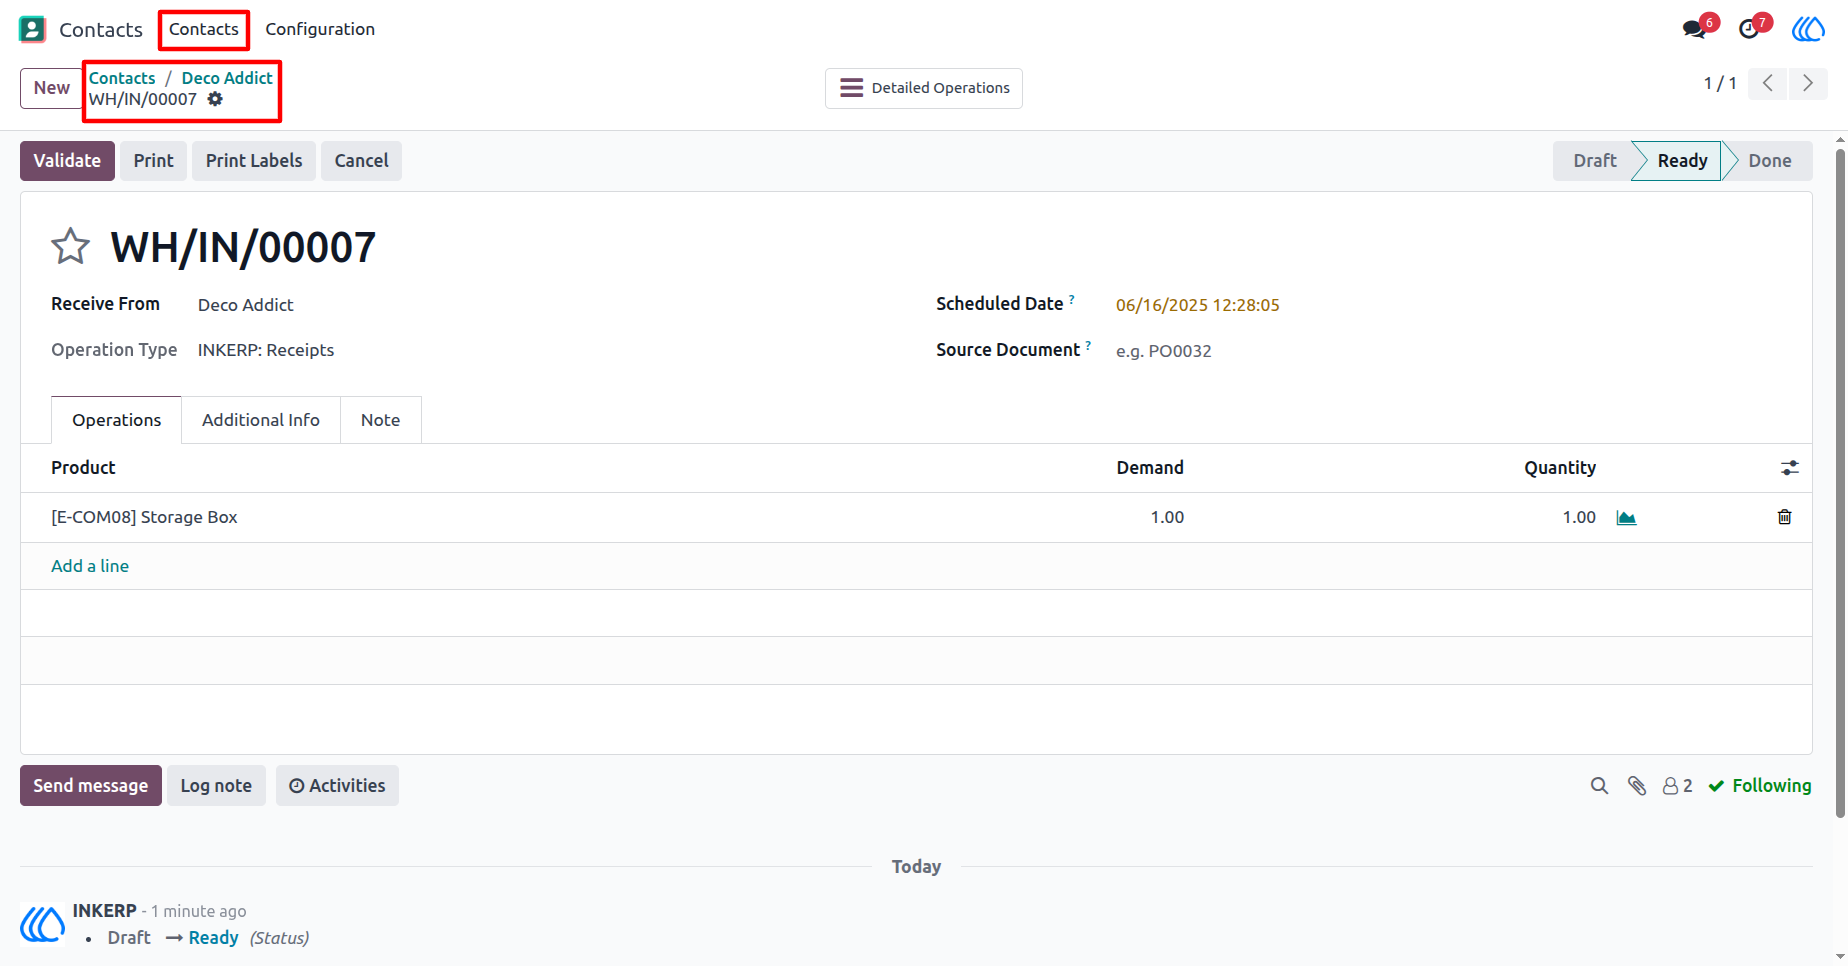The image size is (1848, 966).
Task: Mark WH/IN/00007 as favorite with star
Action: (x=71, y=246)
